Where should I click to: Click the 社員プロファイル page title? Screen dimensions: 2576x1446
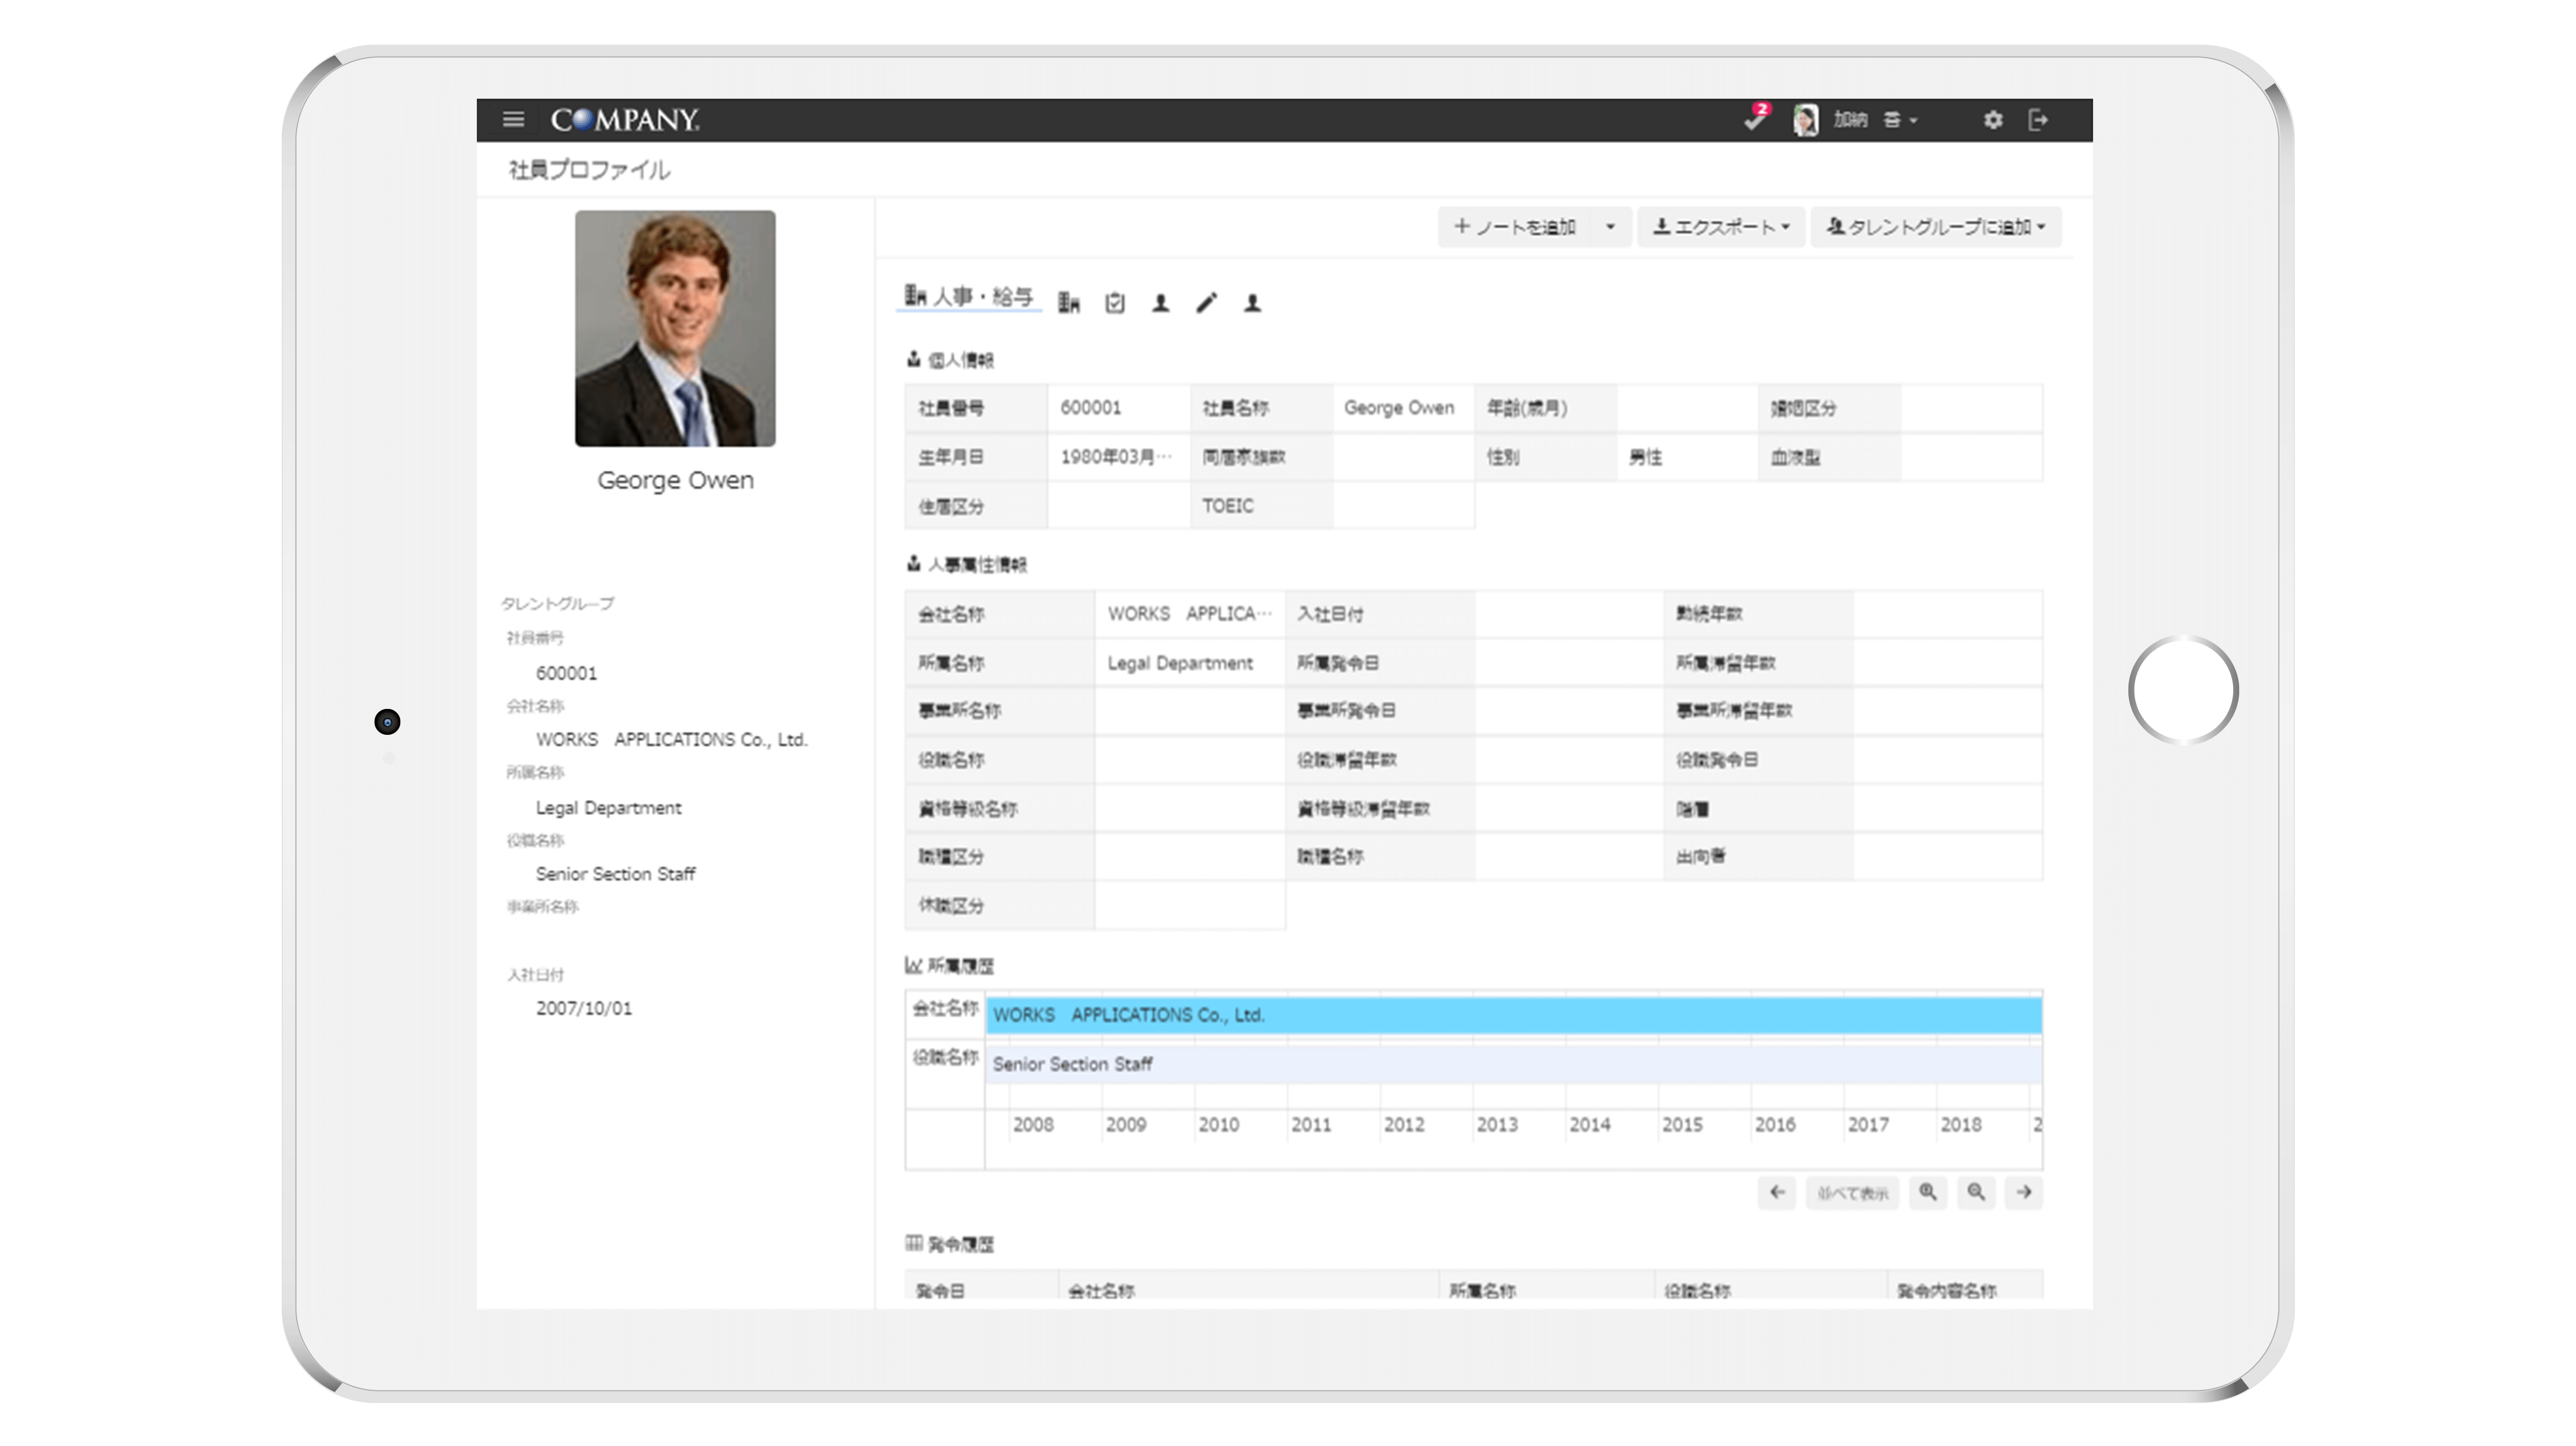(589, 170)
